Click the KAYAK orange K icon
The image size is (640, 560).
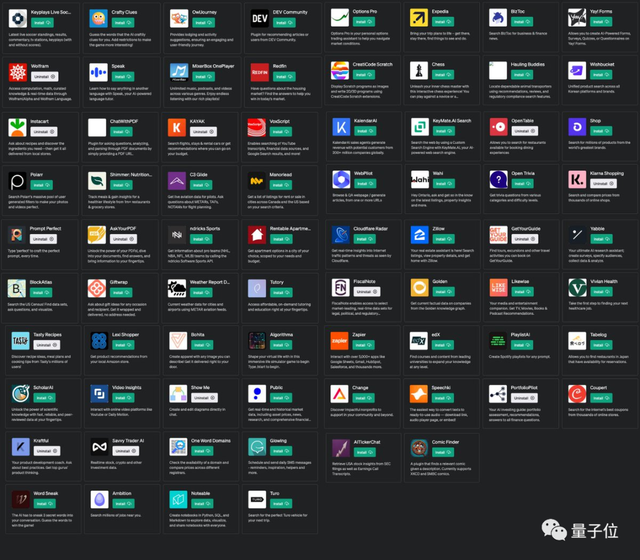click(x=177, y=127)
